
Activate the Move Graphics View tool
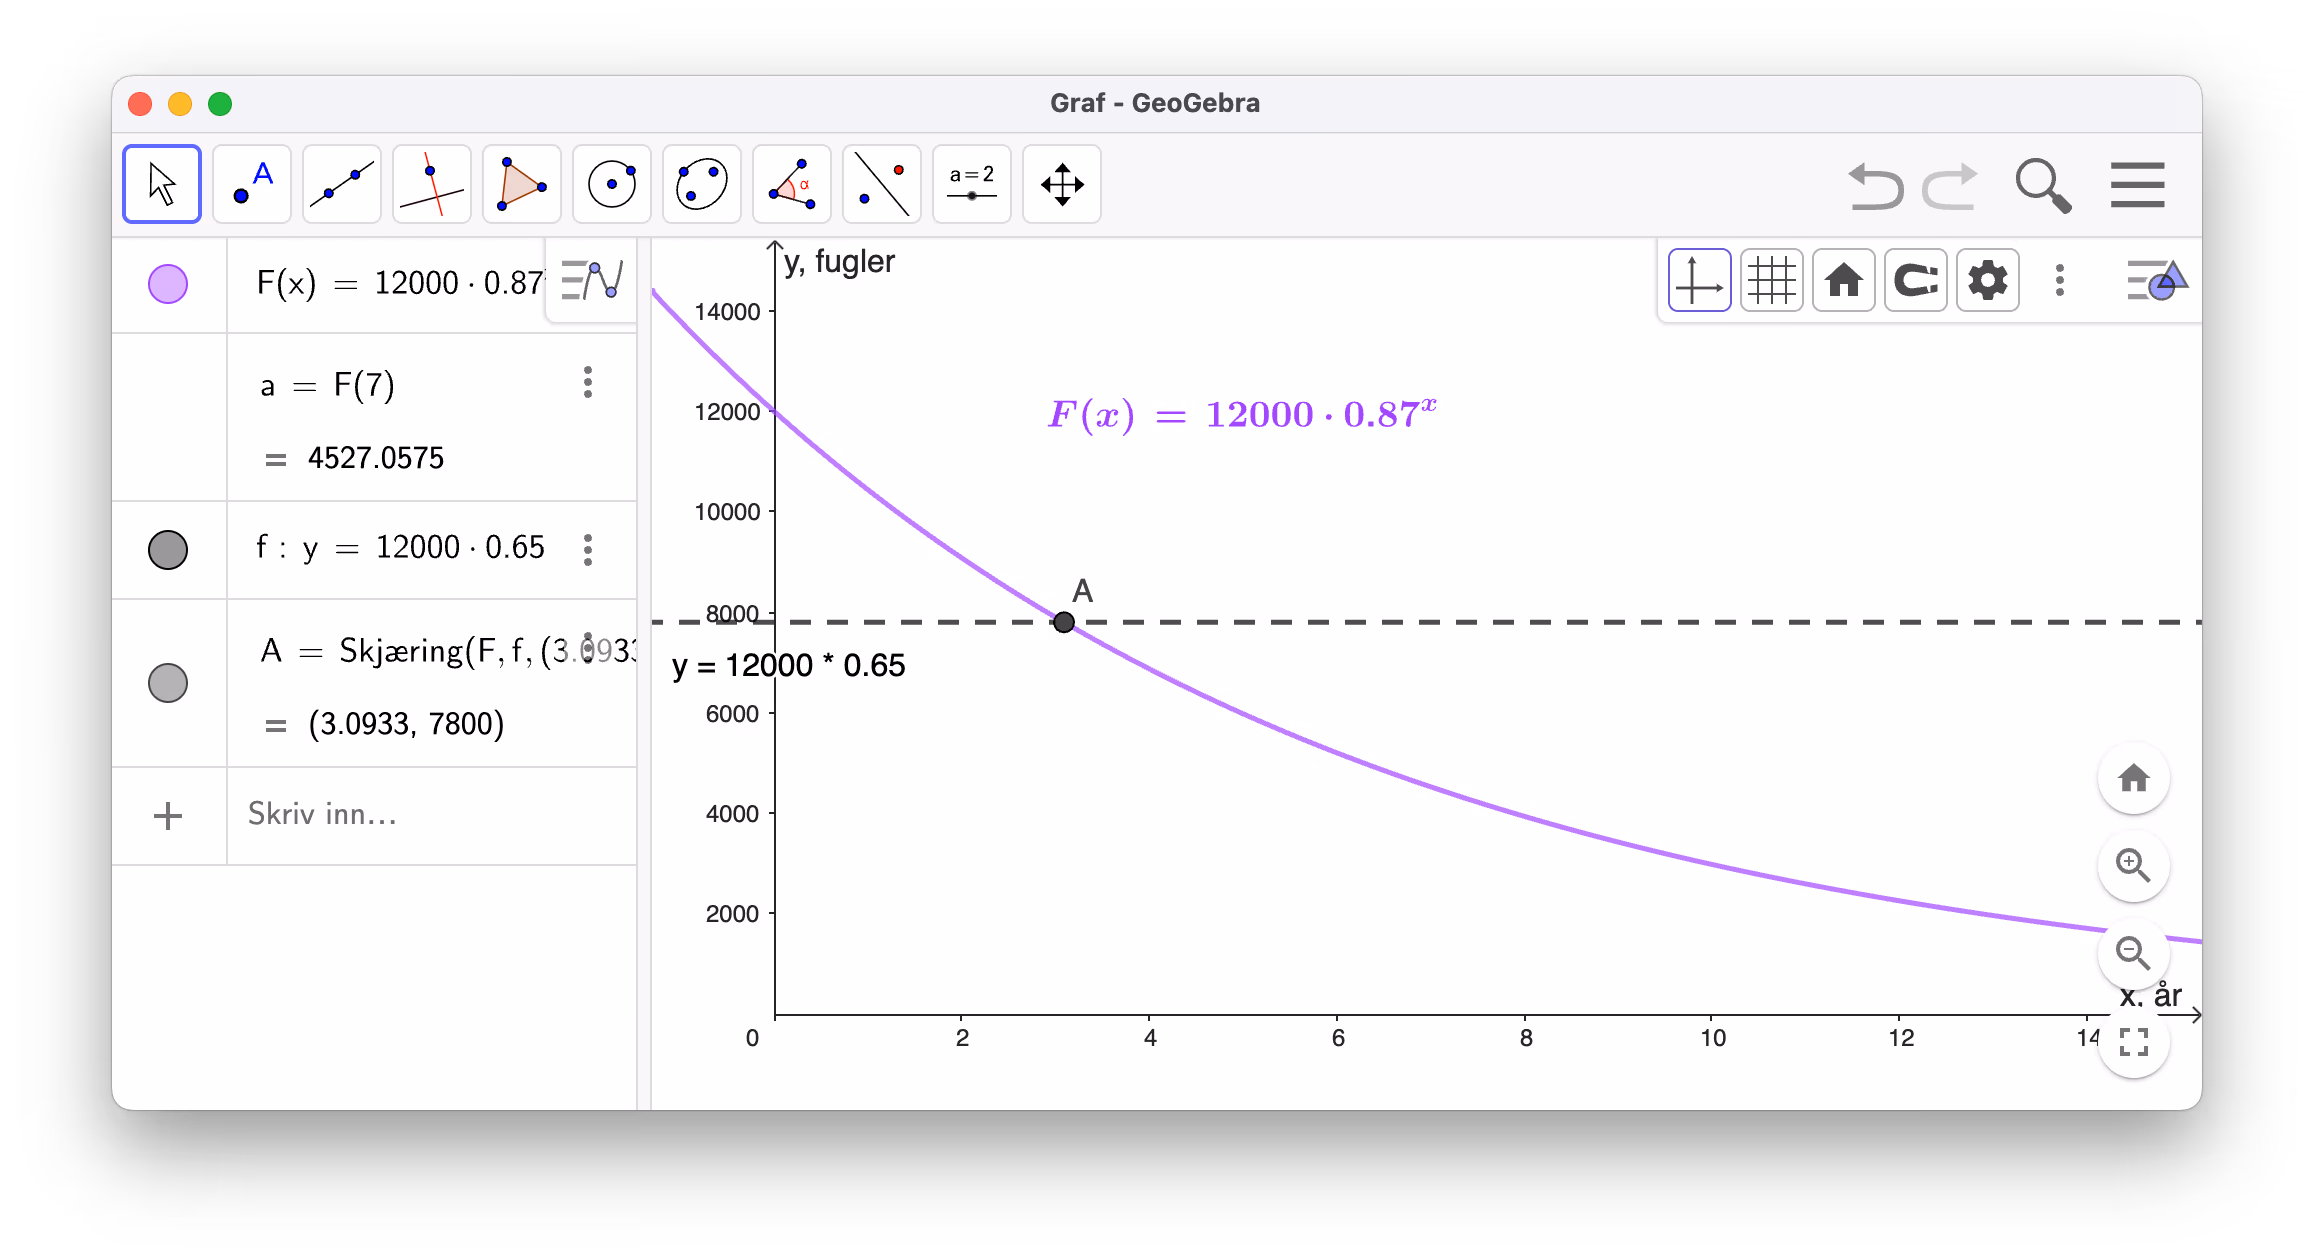click(1062, 184)
